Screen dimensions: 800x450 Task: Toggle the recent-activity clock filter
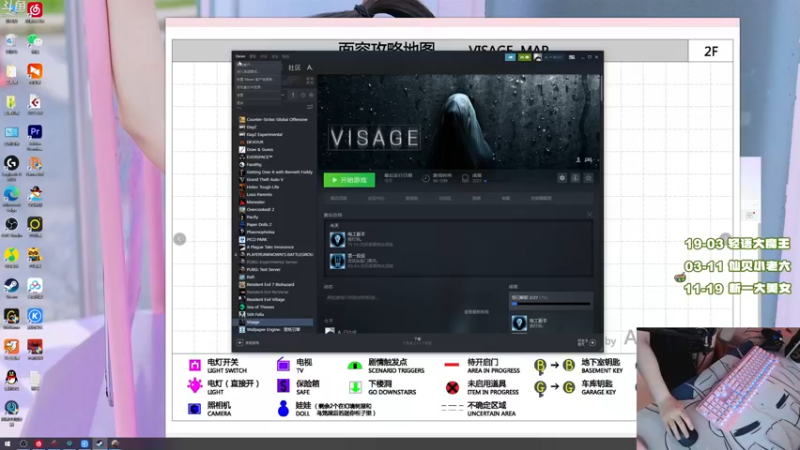(303, 95)
